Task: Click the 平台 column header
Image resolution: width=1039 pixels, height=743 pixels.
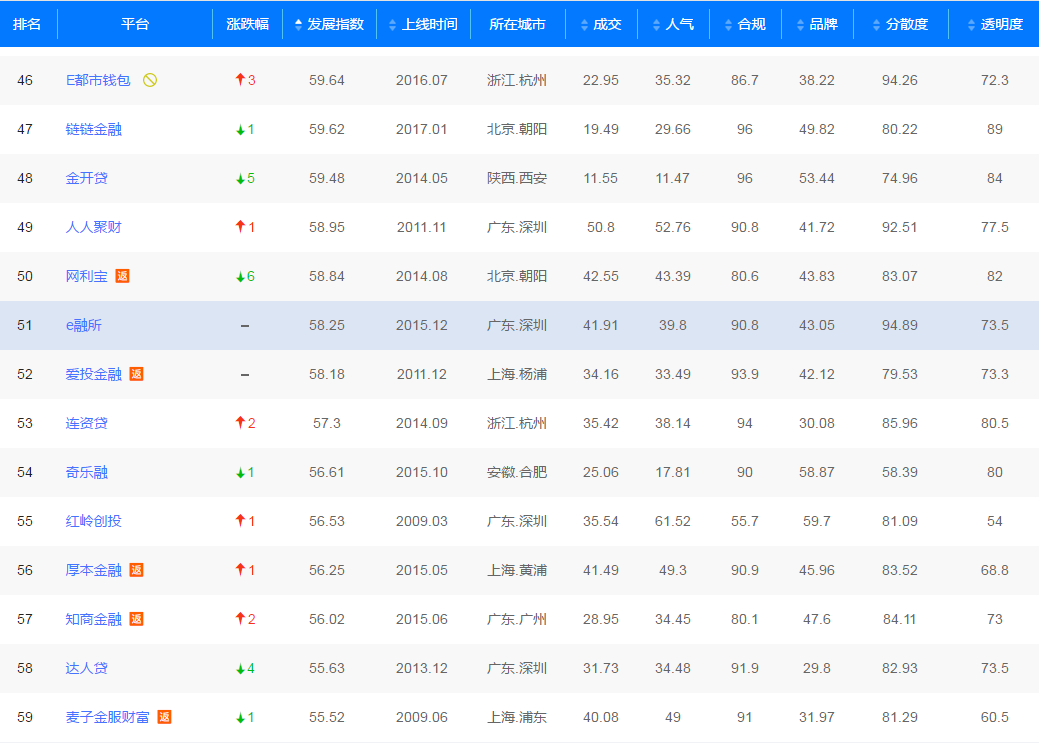Action: (x=135, y=24)
